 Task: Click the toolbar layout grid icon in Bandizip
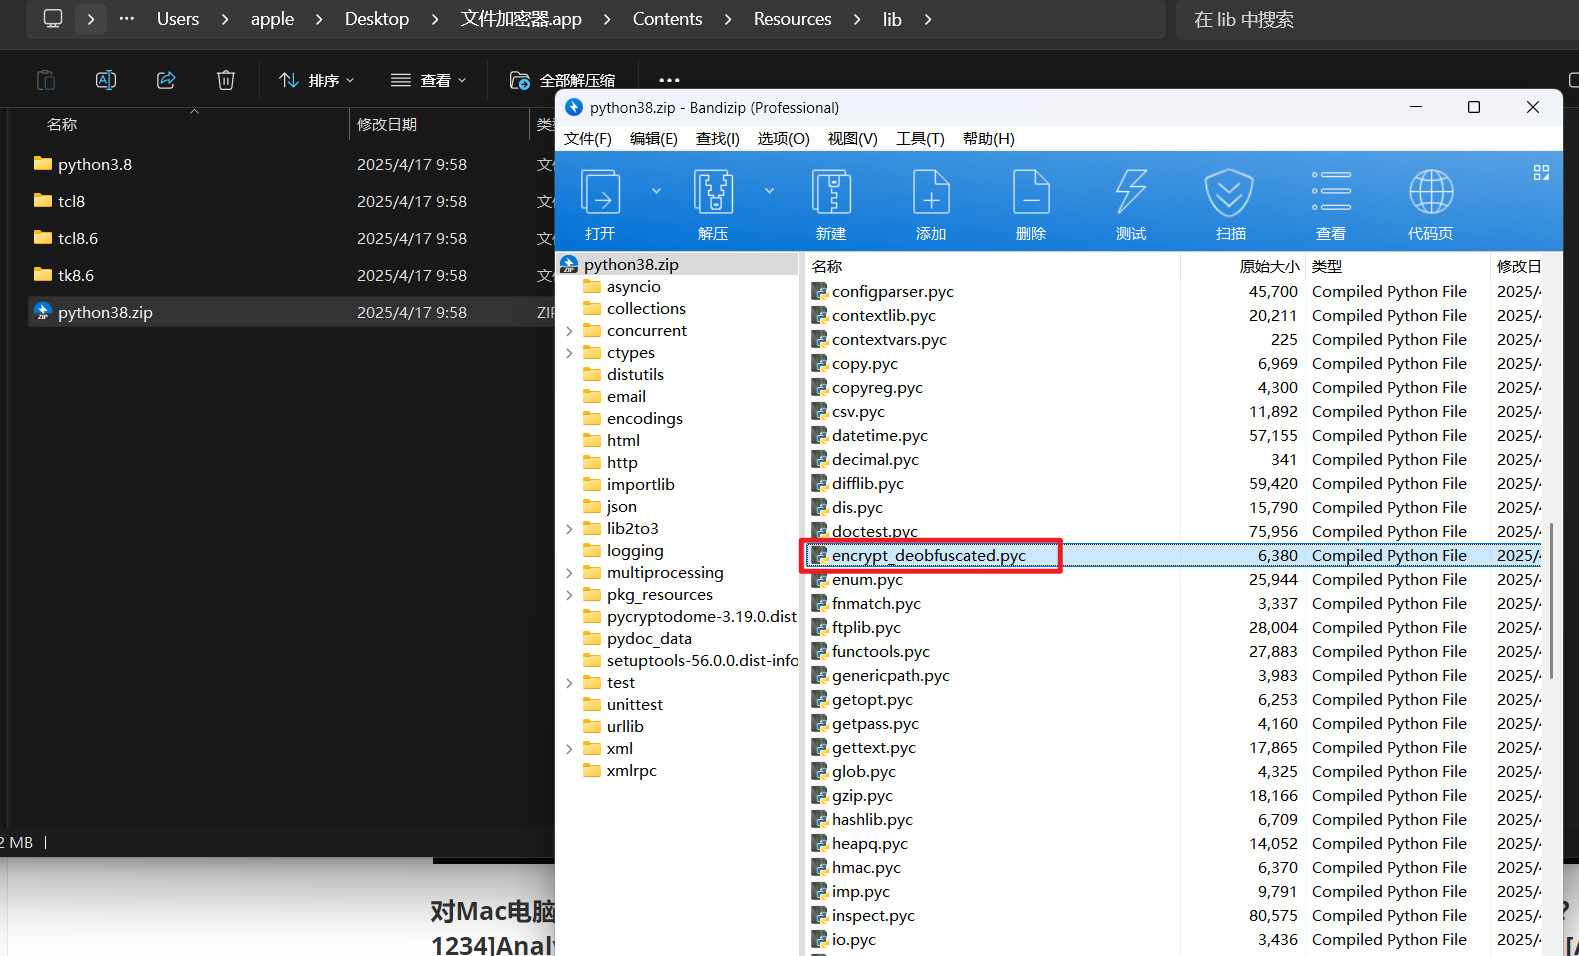coord(1541,173)
